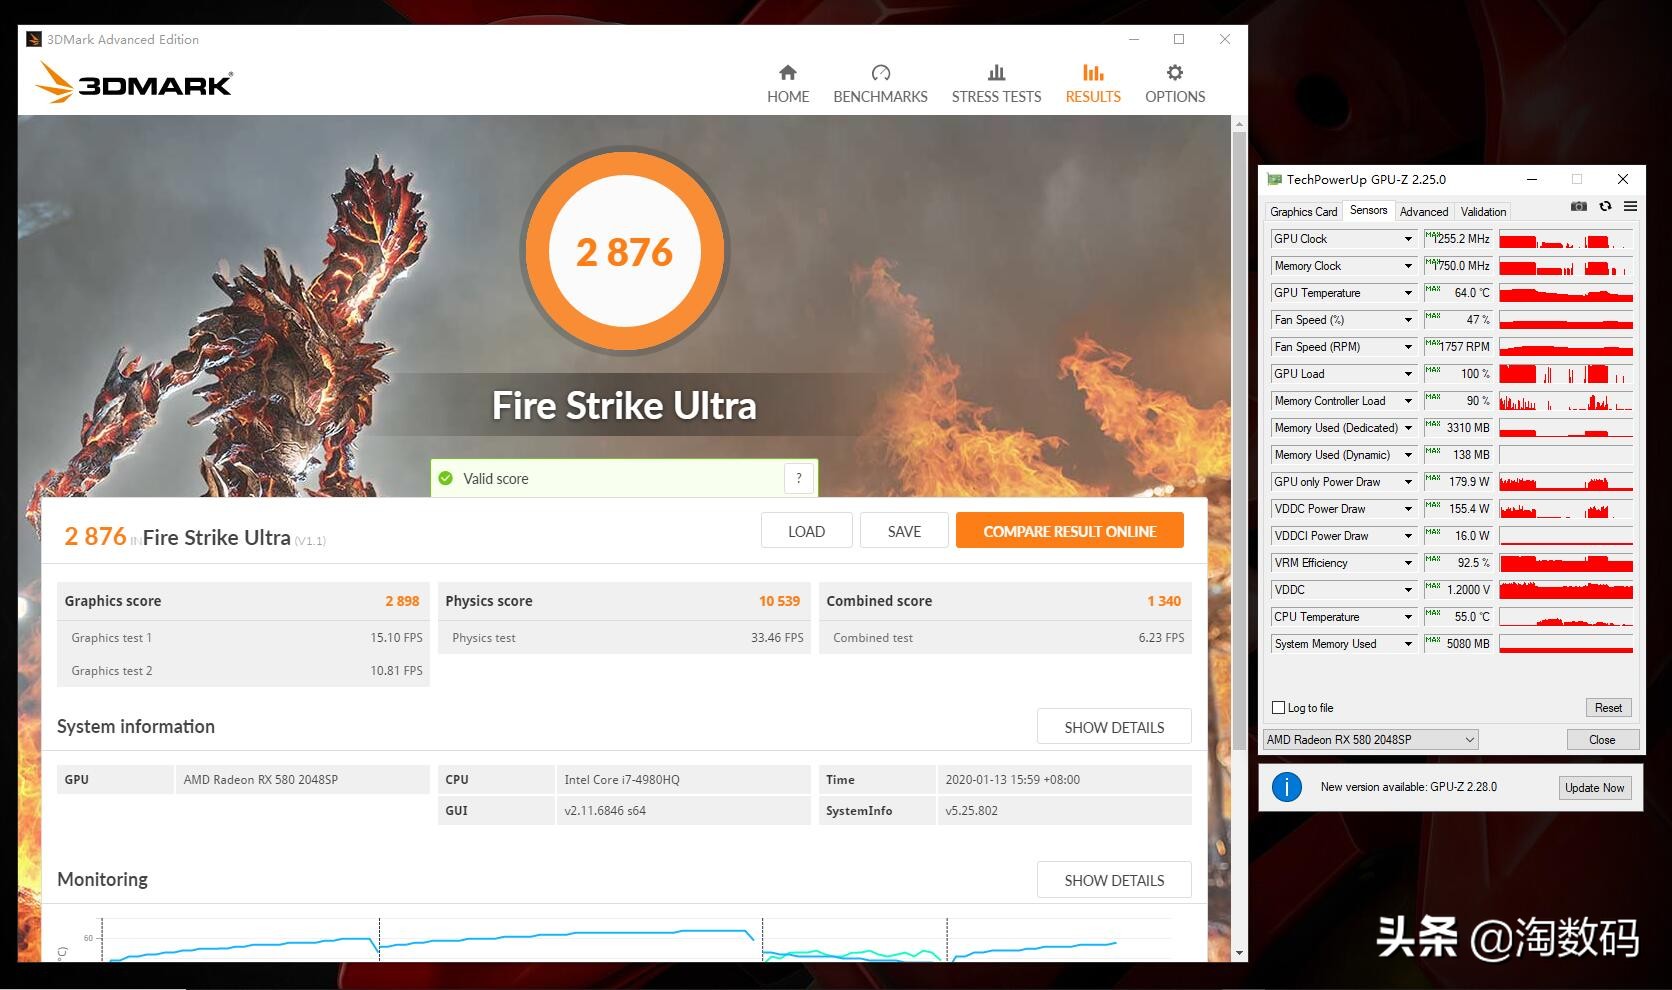Open the AMD Radeon RX 580 2048SP selector
The width and height of the screenshot is (1672, 990).
click(x=1371, y=740)
